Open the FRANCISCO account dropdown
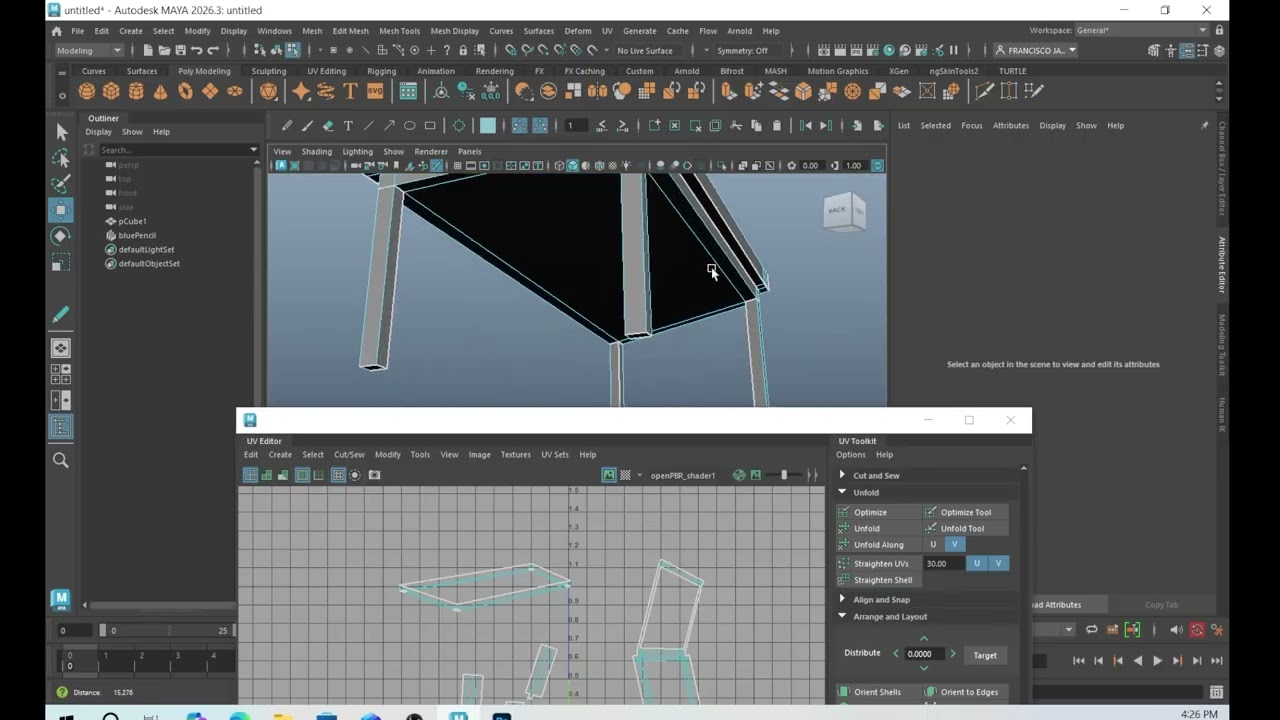 pyautogui.click(x=1037, y=50)
